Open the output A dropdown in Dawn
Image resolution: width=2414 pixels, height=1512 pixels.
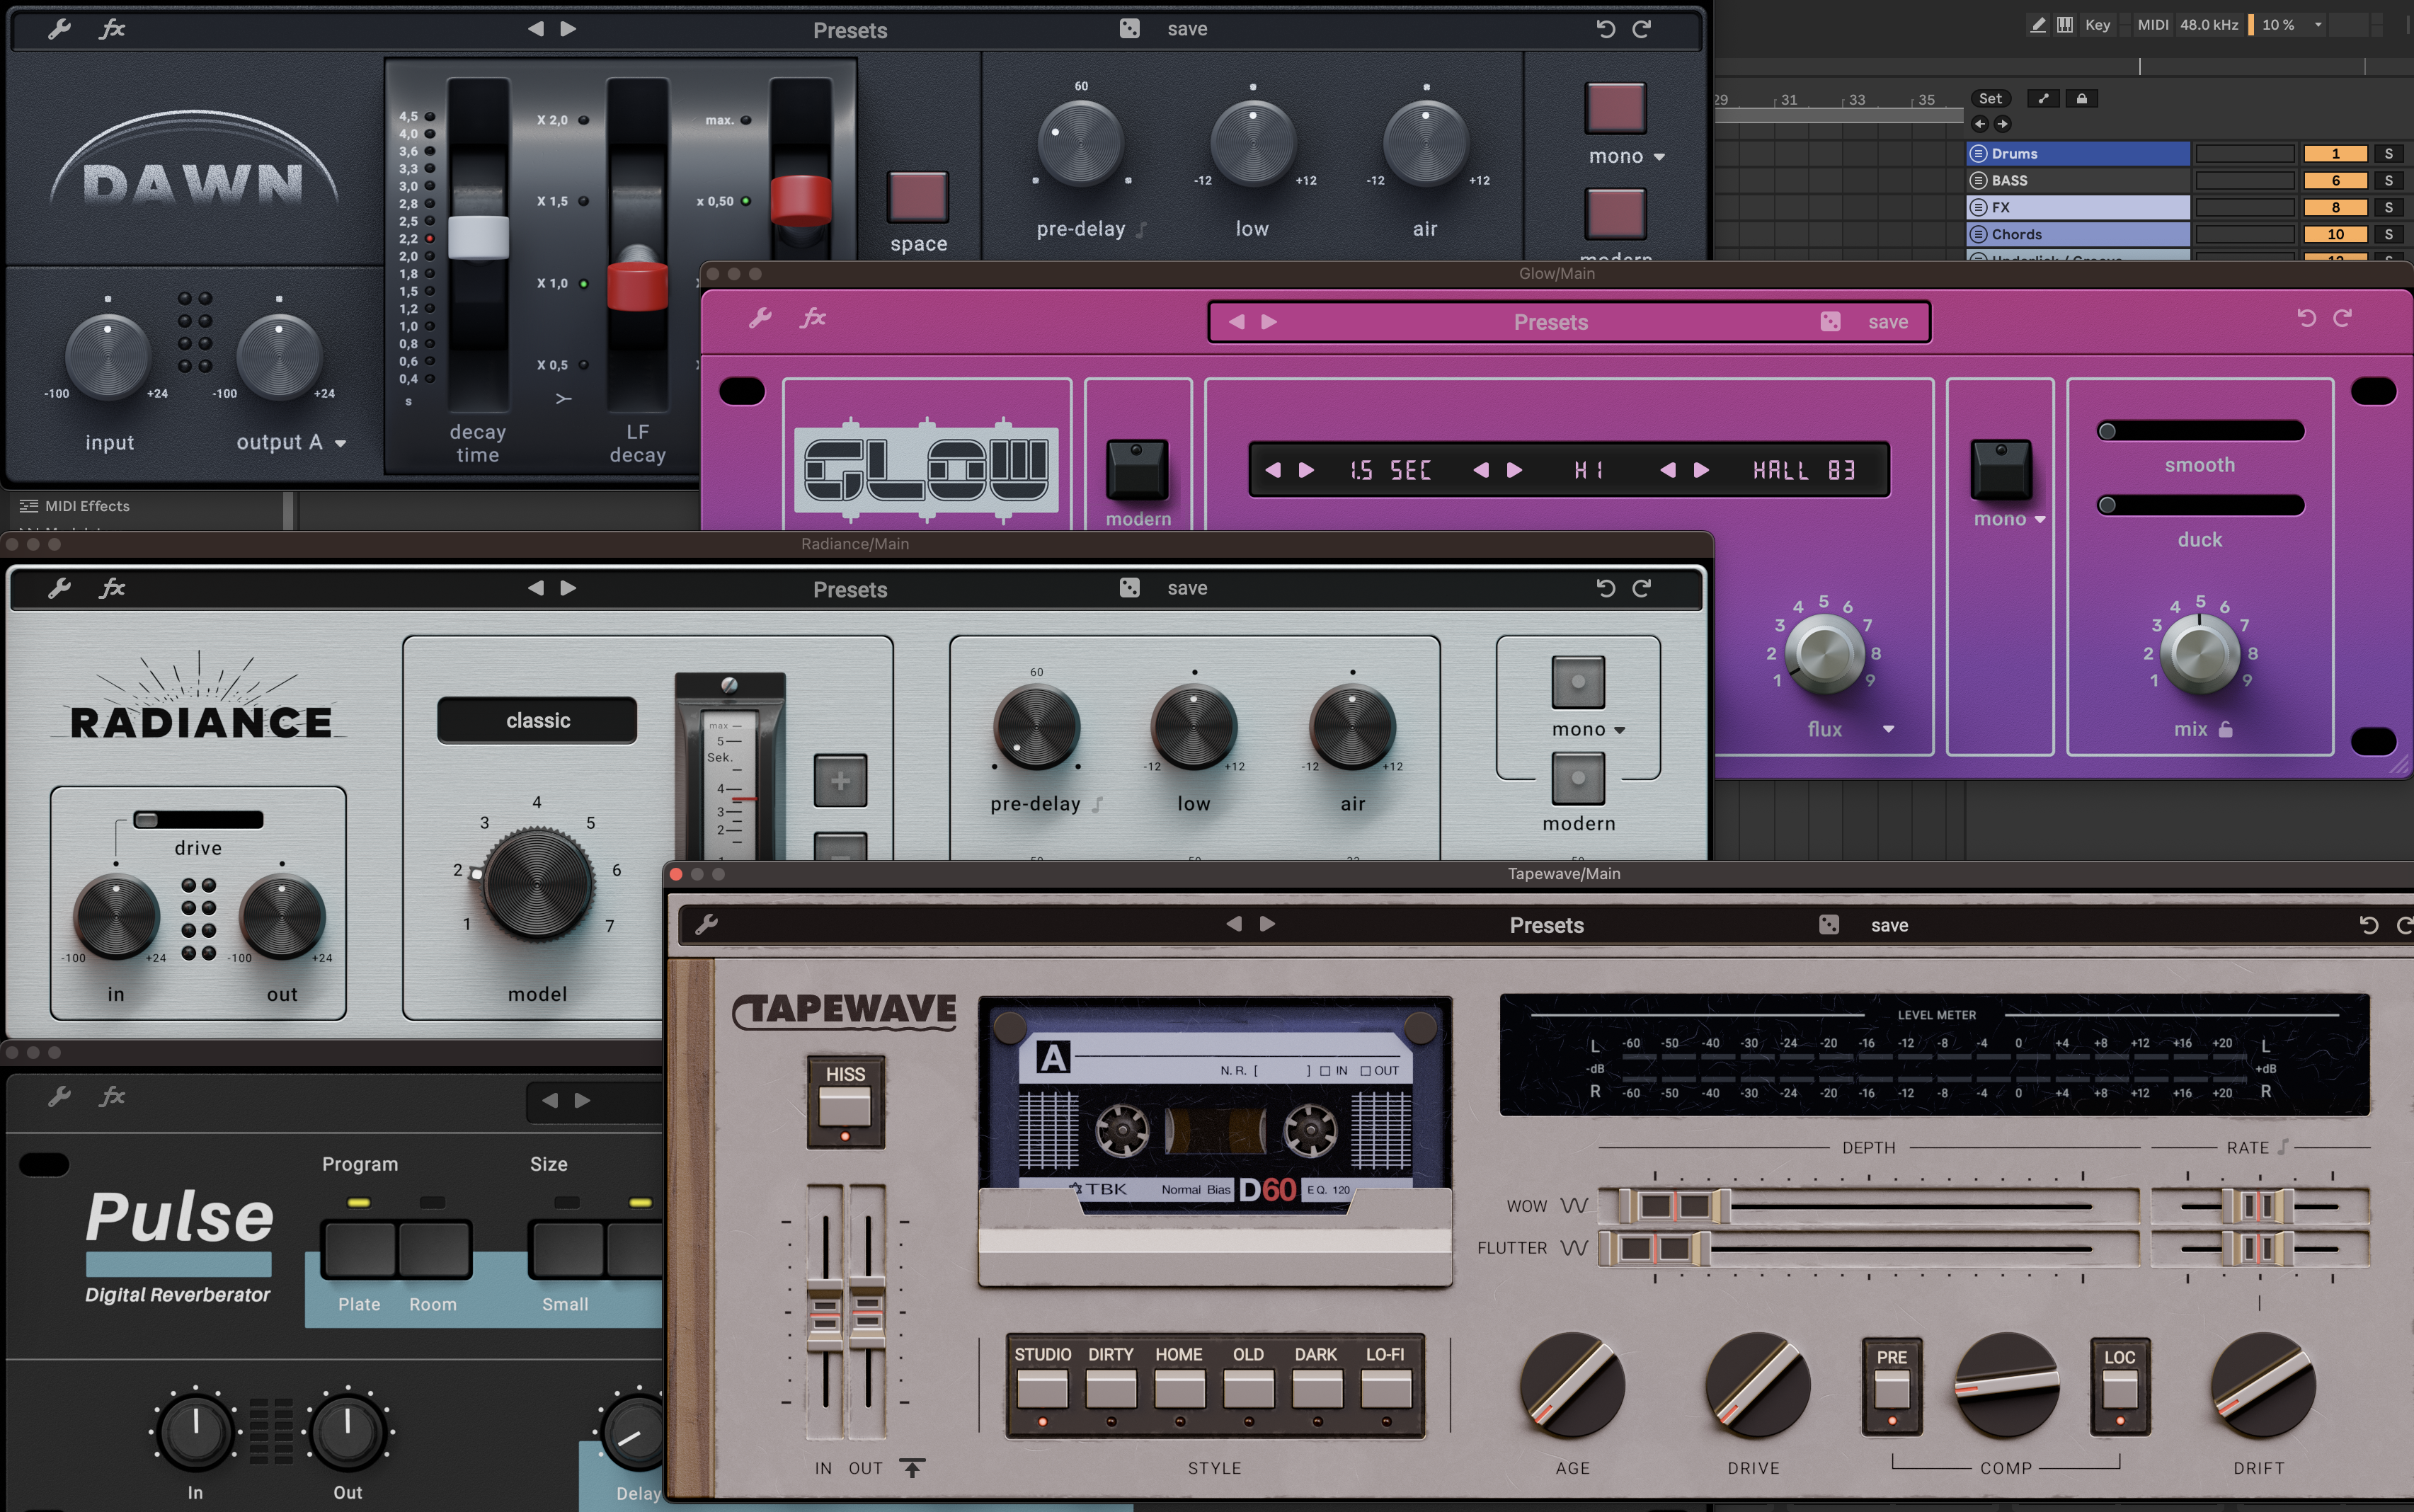coord(340,443)
